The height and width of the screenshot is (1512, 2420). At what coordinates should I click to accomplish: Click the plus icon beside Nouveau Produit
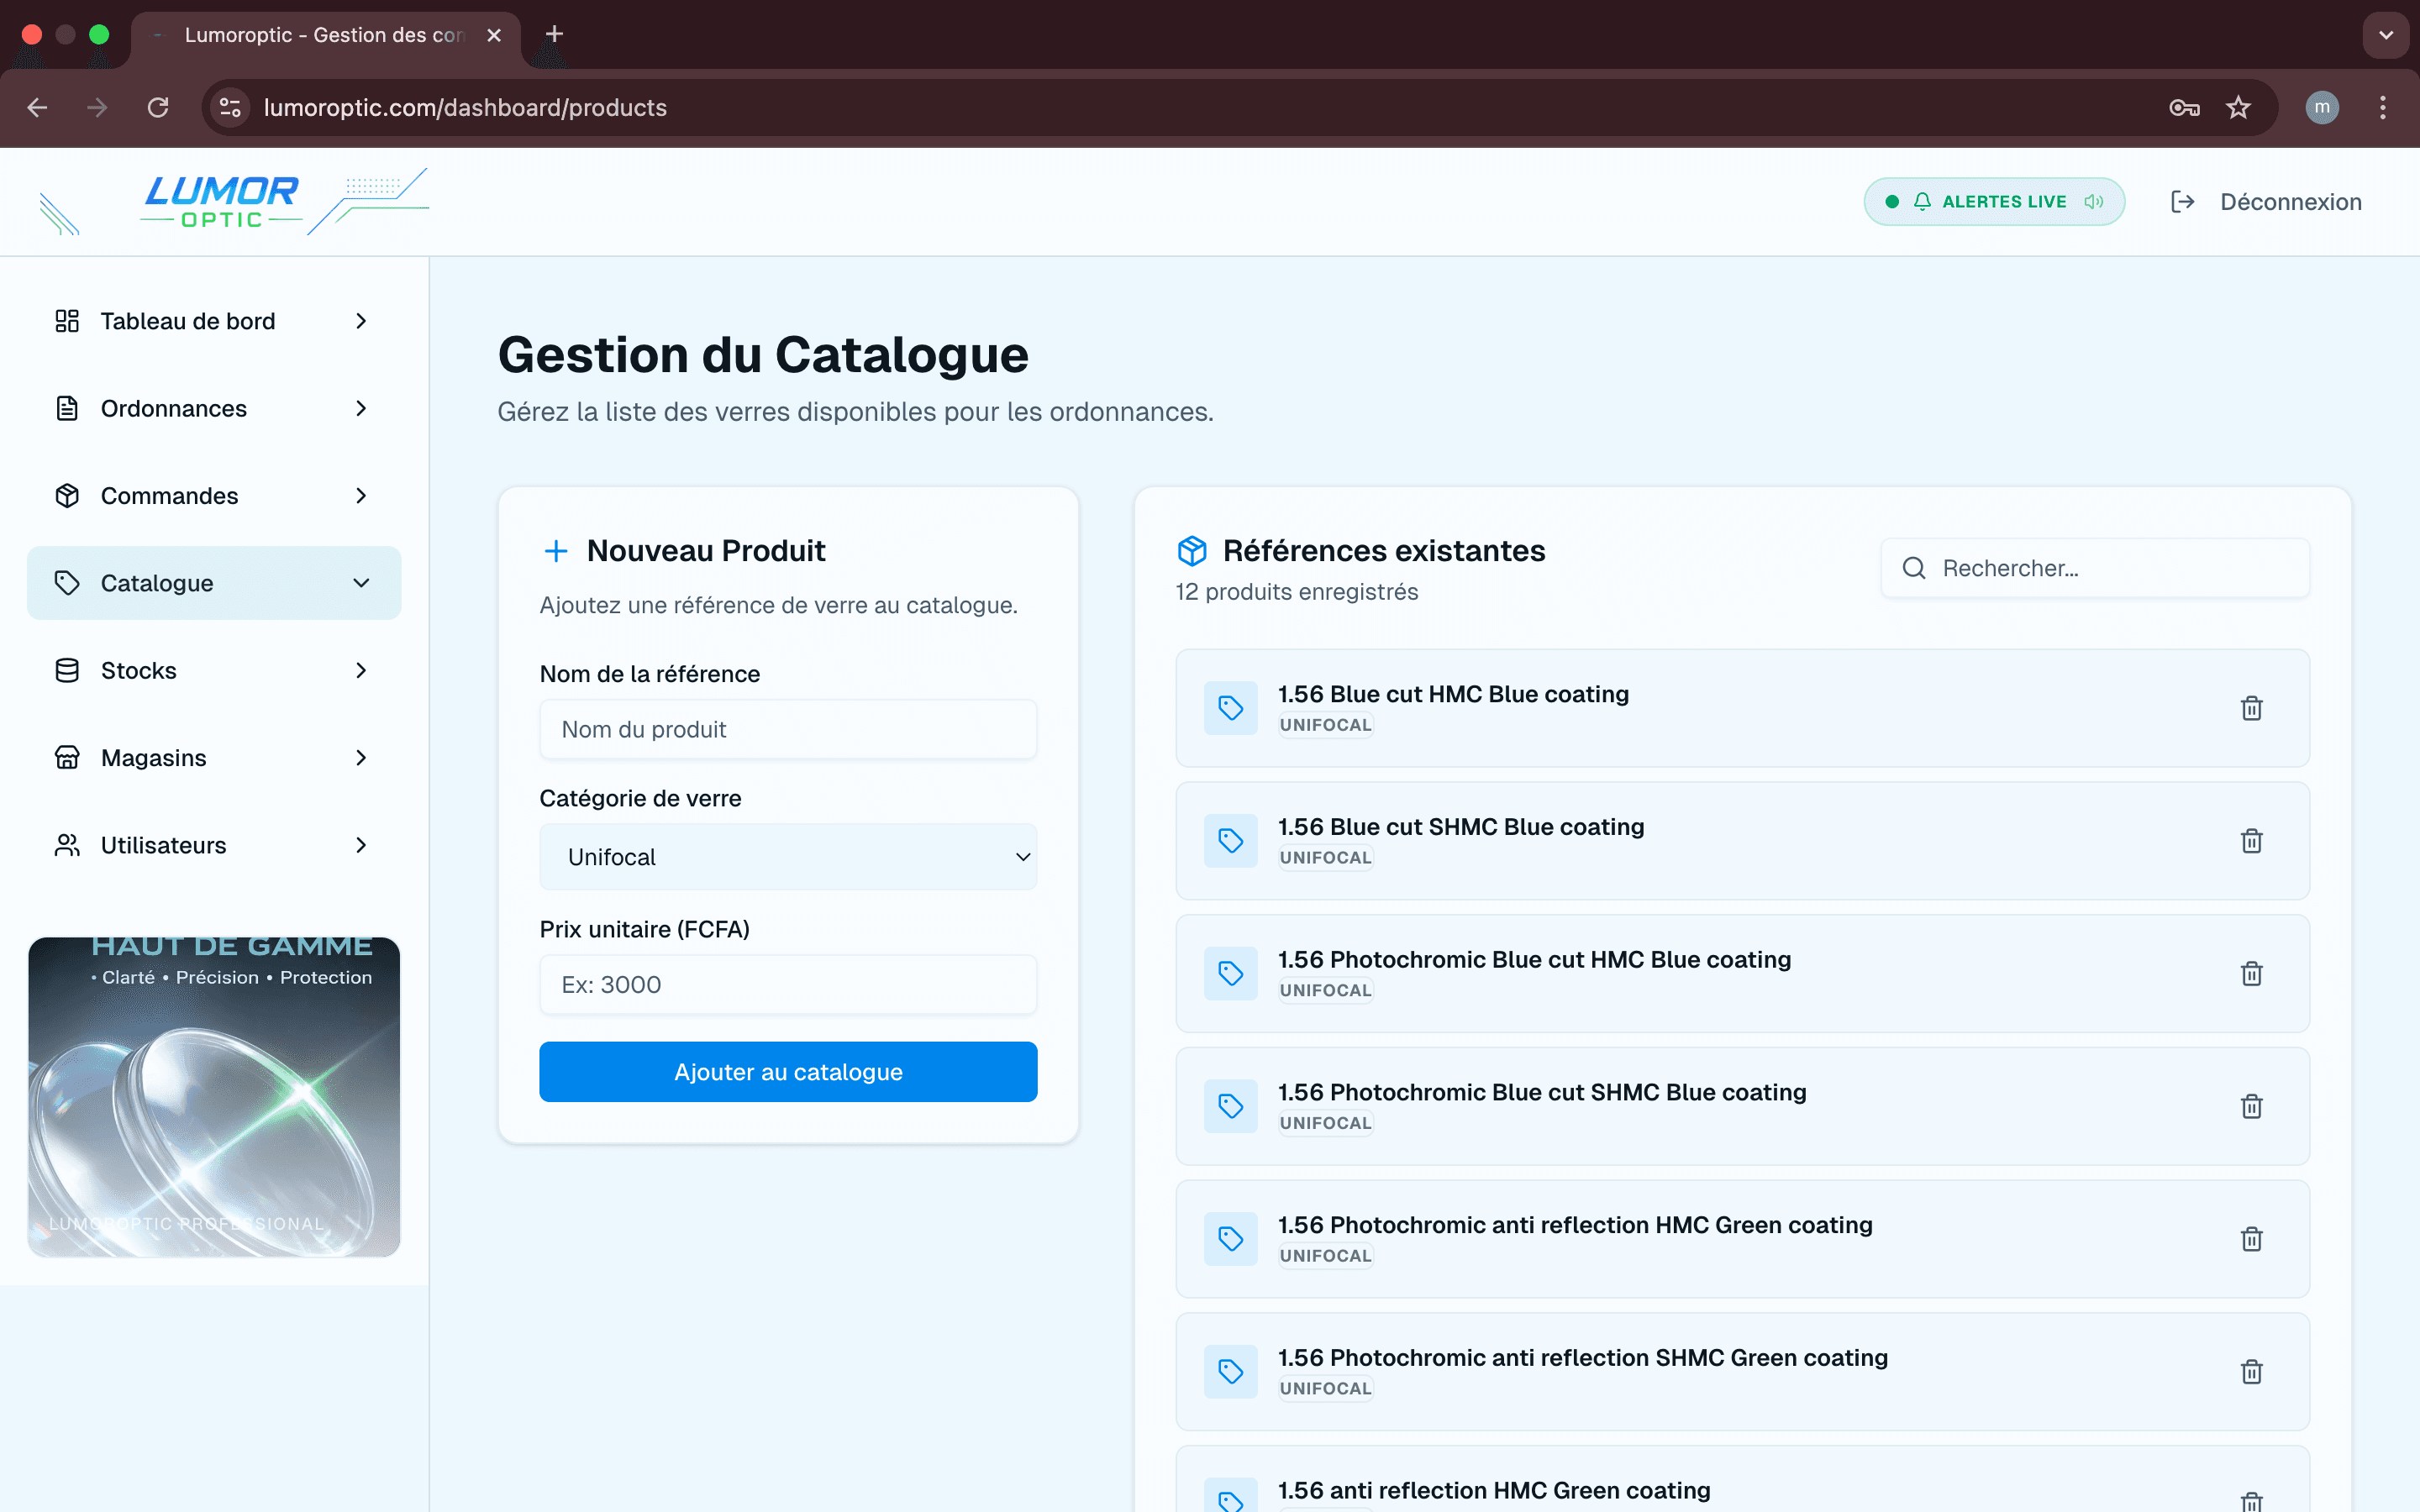556,551
